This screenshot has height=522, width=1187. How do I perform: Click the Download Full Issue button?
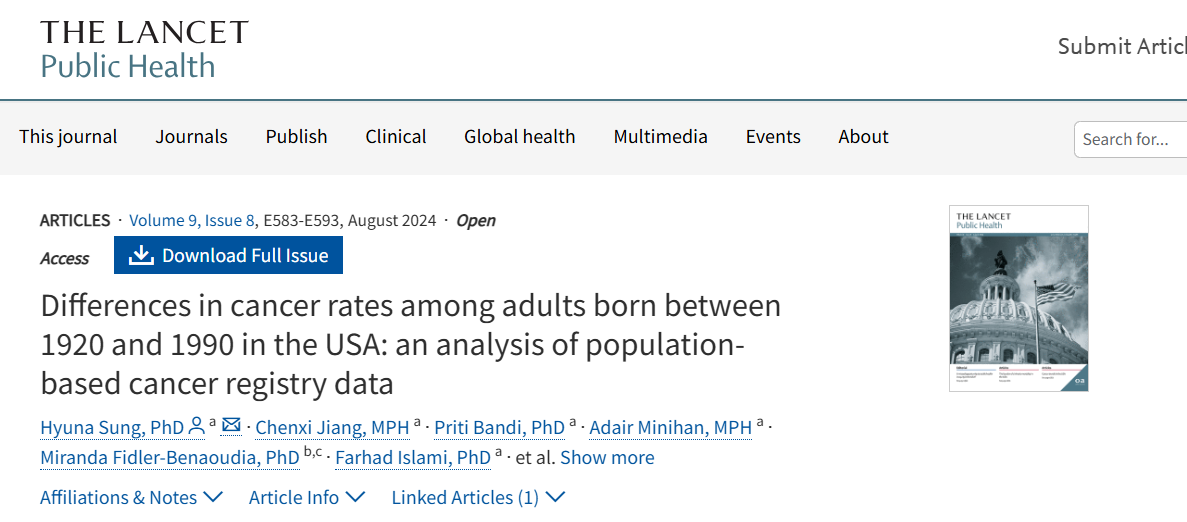point(228,256)
